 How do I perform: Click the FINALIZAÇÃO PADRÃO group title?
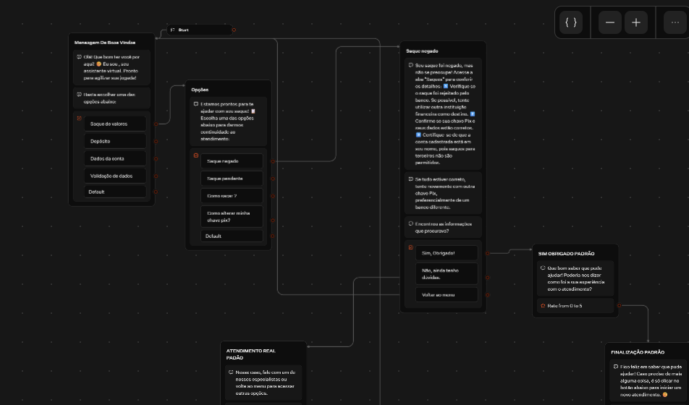(x=638, y=352)
